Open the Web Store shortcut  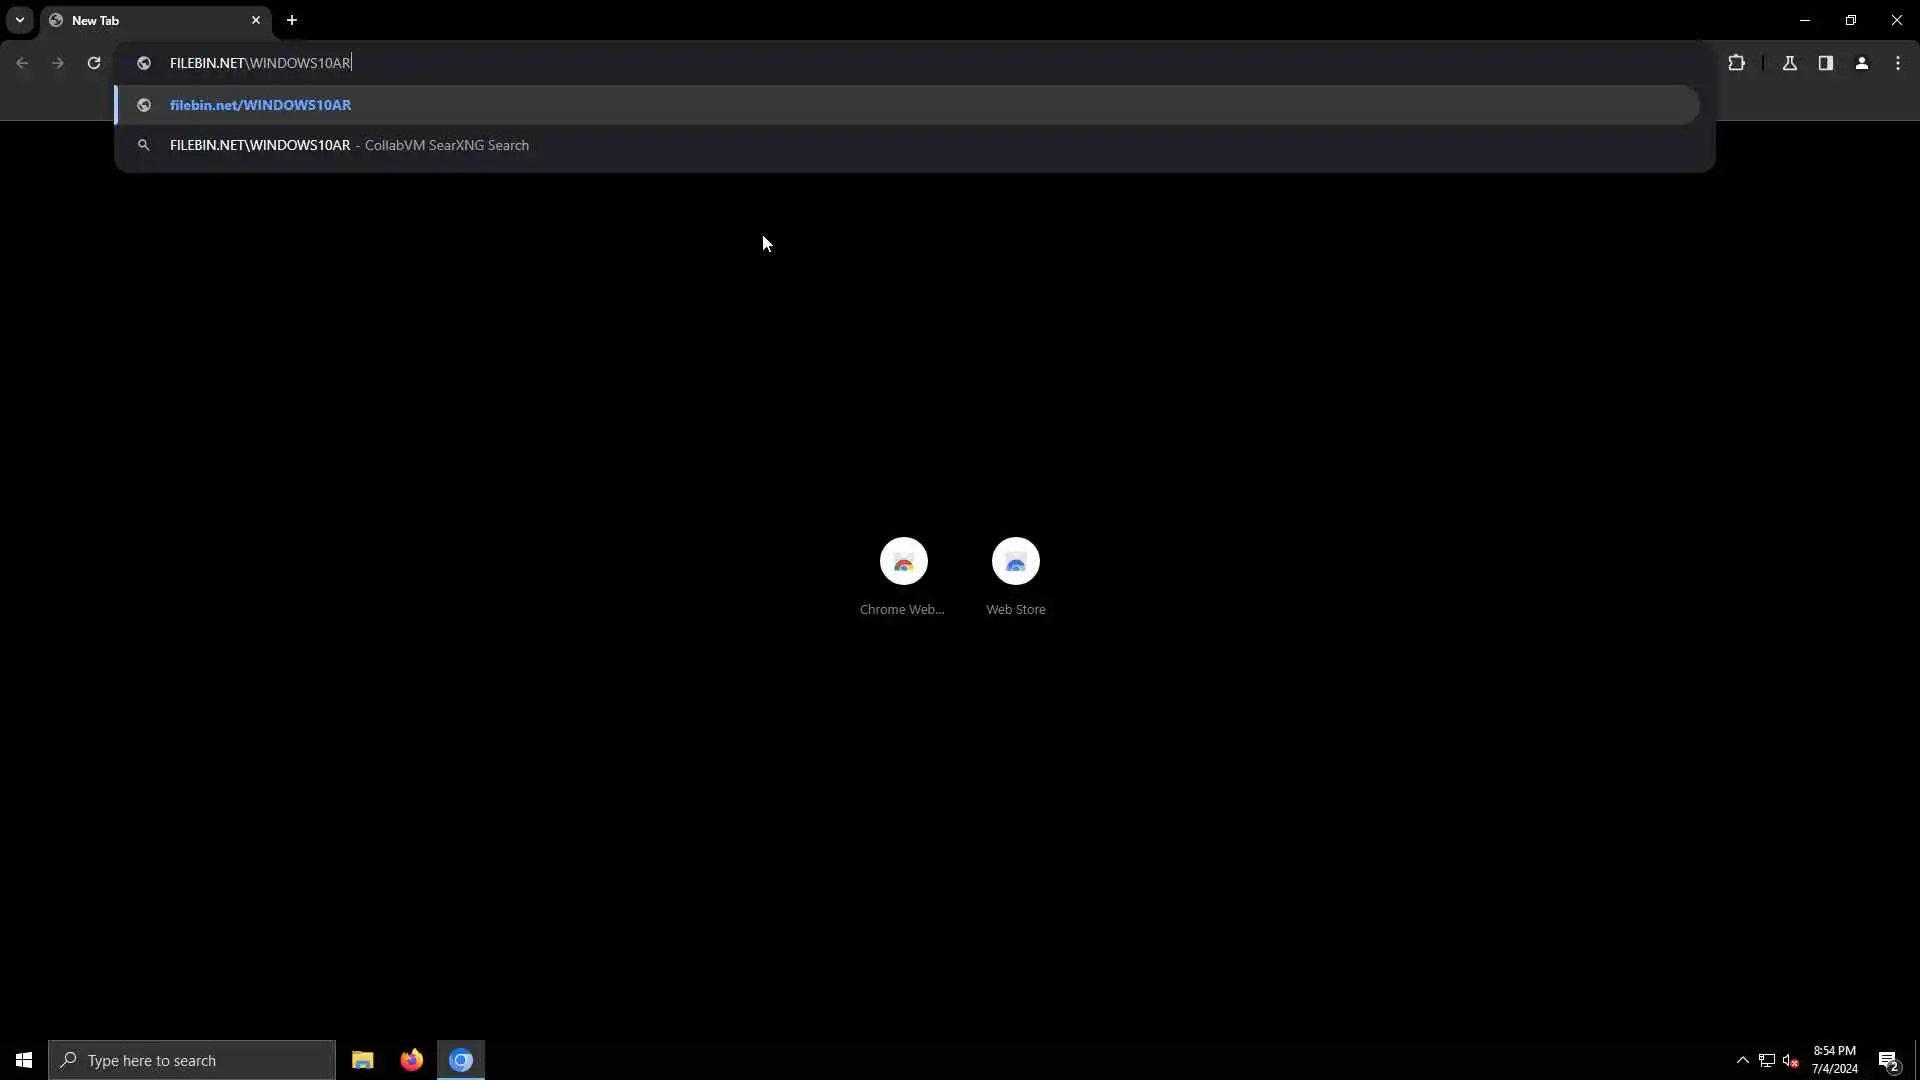[1015, 562]
